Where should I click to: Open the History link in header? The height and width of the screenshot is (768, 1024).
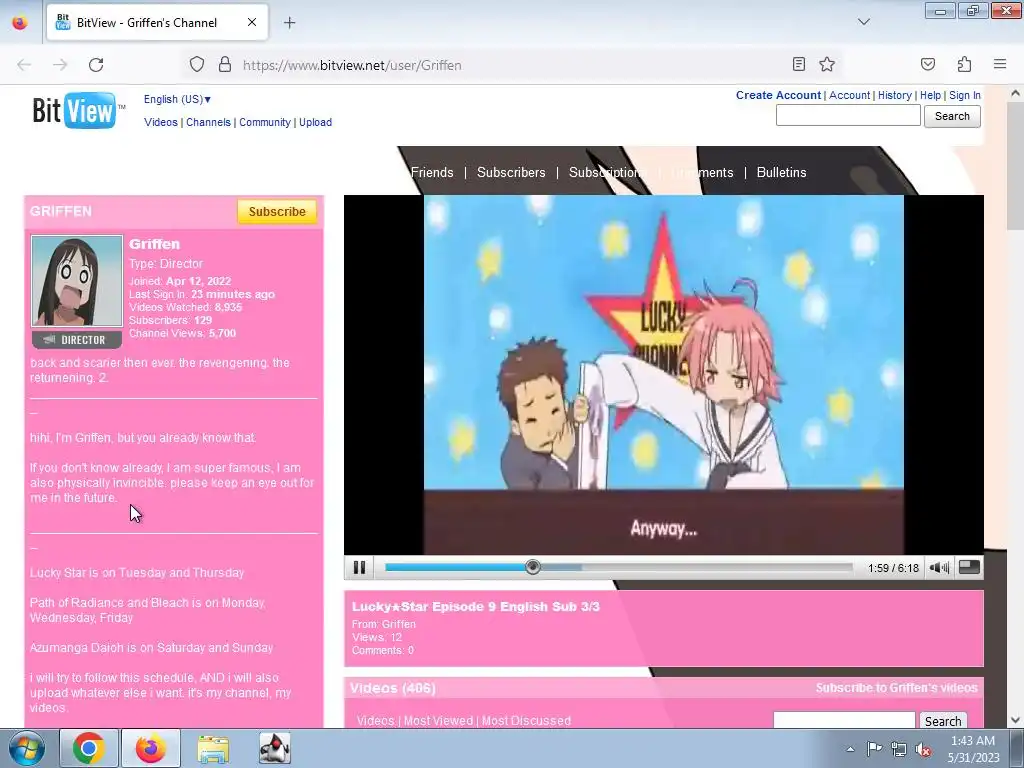pos(895,95)
